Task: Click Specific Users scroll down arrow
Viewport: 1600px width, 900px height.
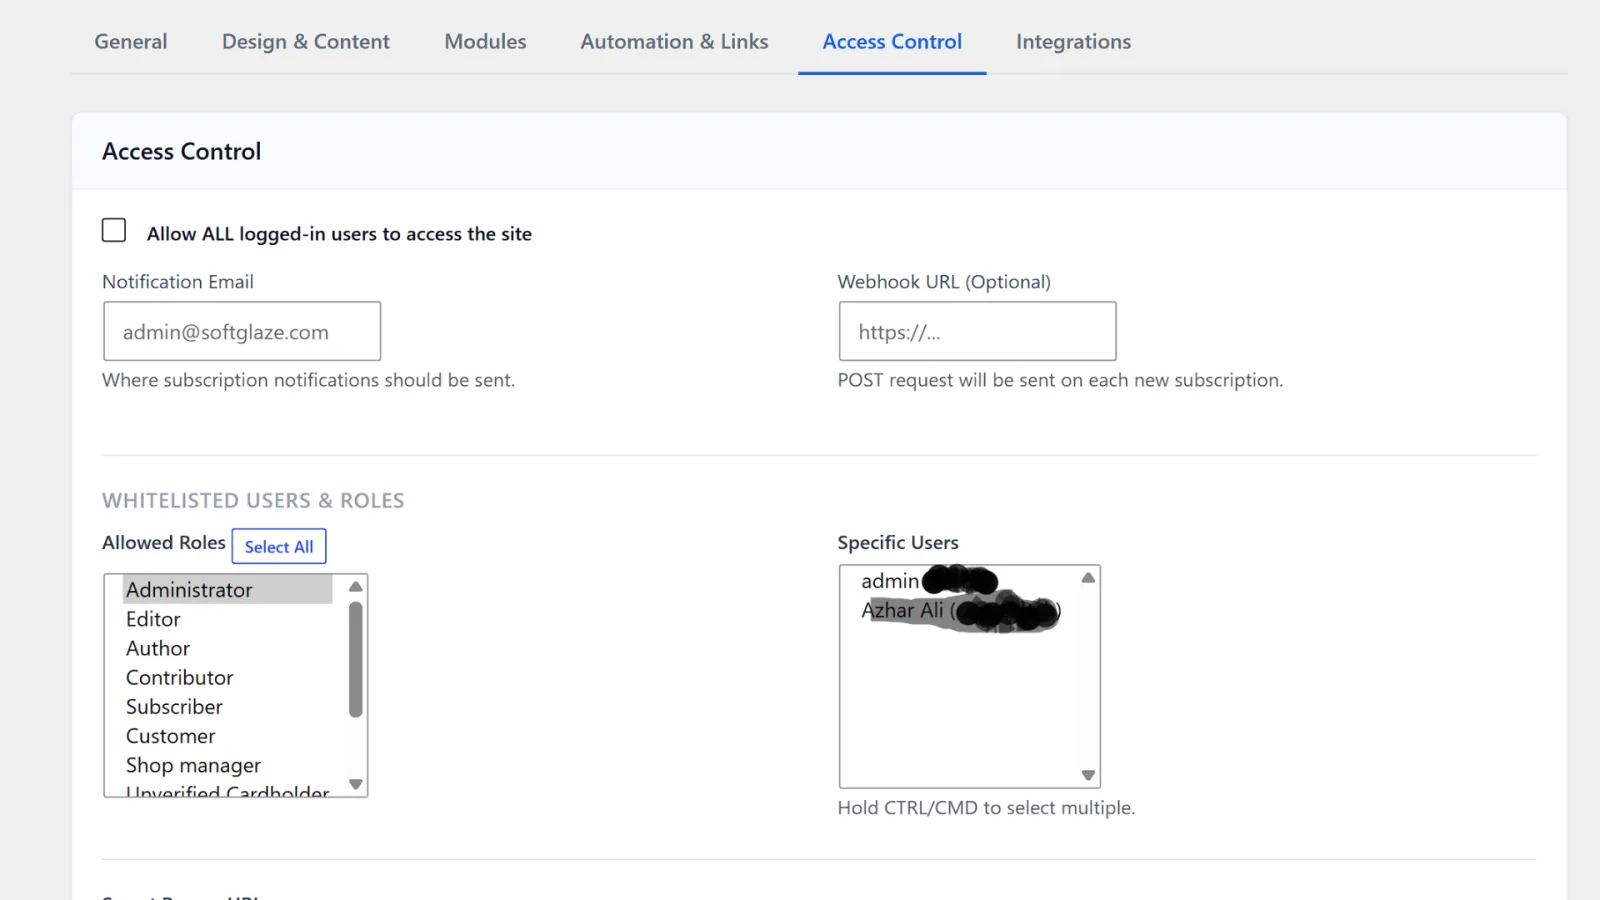Action: coord(1088,776)
